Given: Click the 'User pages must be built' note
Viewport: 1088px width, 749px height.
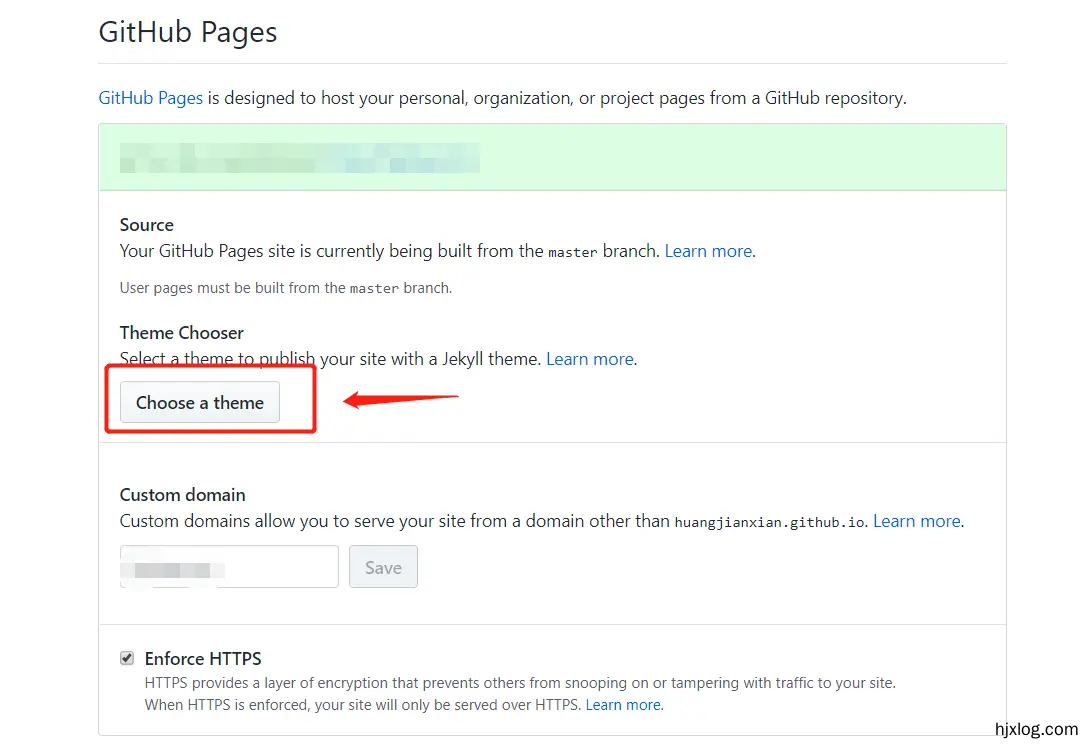Looking at the screenshot, I should click(x=286, y=288).
